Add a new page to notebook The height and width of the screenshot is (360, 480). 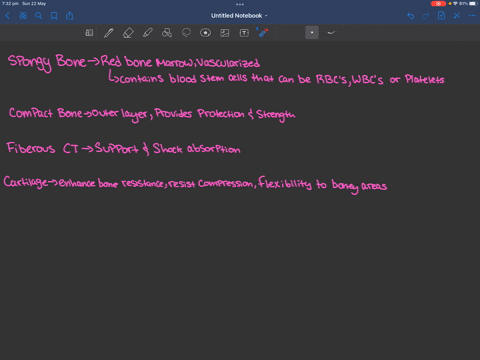click(x=441, y=16)
